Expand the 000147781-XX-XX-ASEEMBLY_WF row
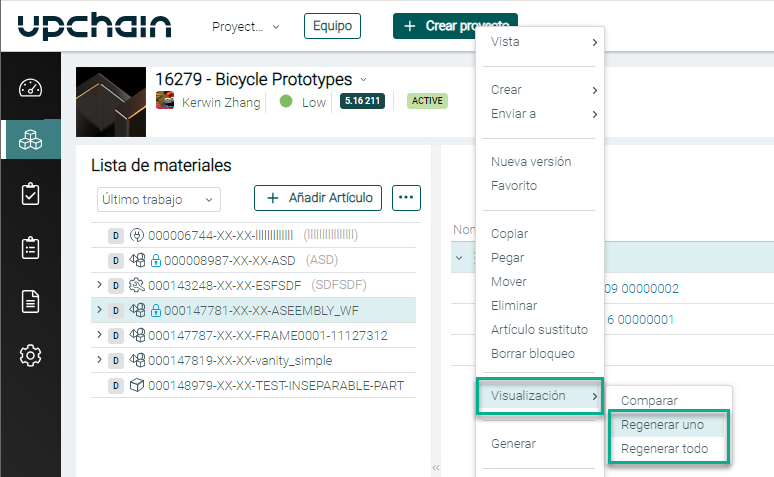The height and width of the screenshot is (477, 774). click(x=99, y=310)
